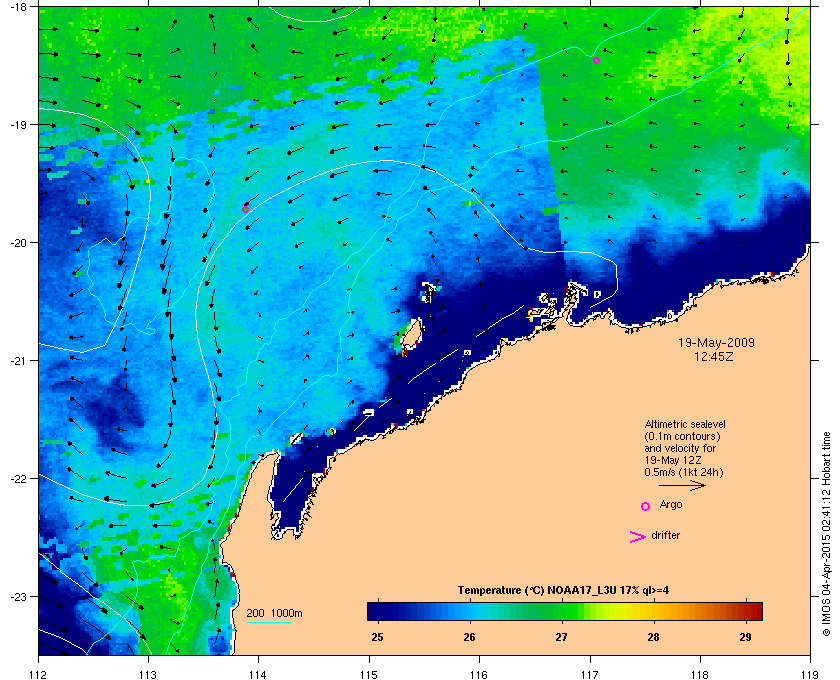
Task: Click the latitude axis label -21
Action: pyautogui.click(x=18, y=361)
